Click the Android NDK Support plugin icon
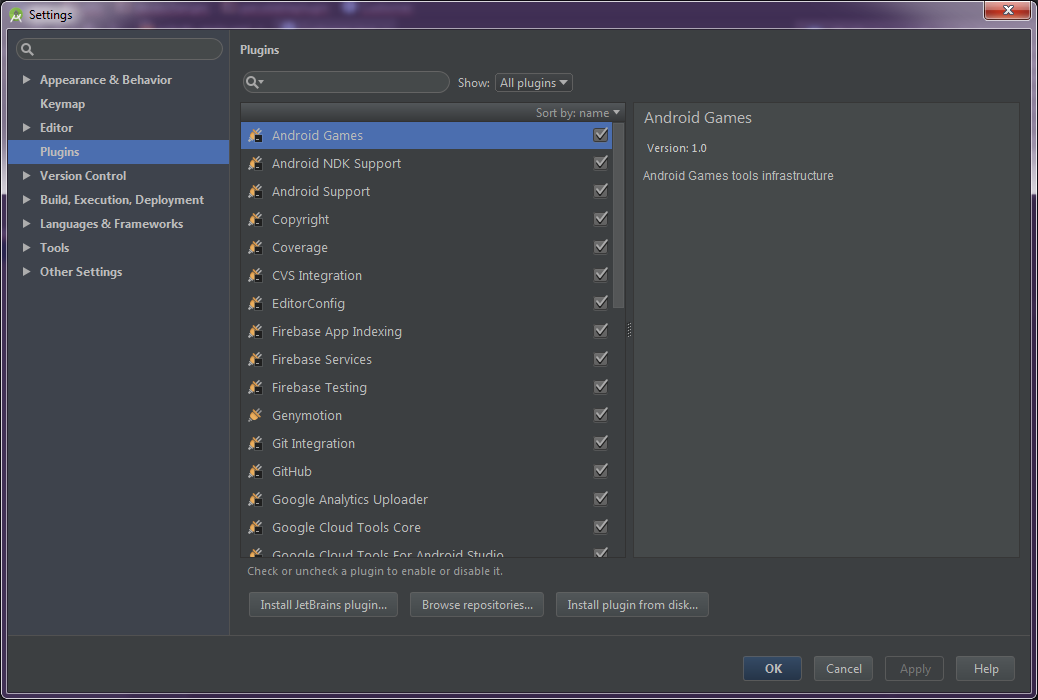The width and height of the screenshot is (1038, 700). click(256, 163)
